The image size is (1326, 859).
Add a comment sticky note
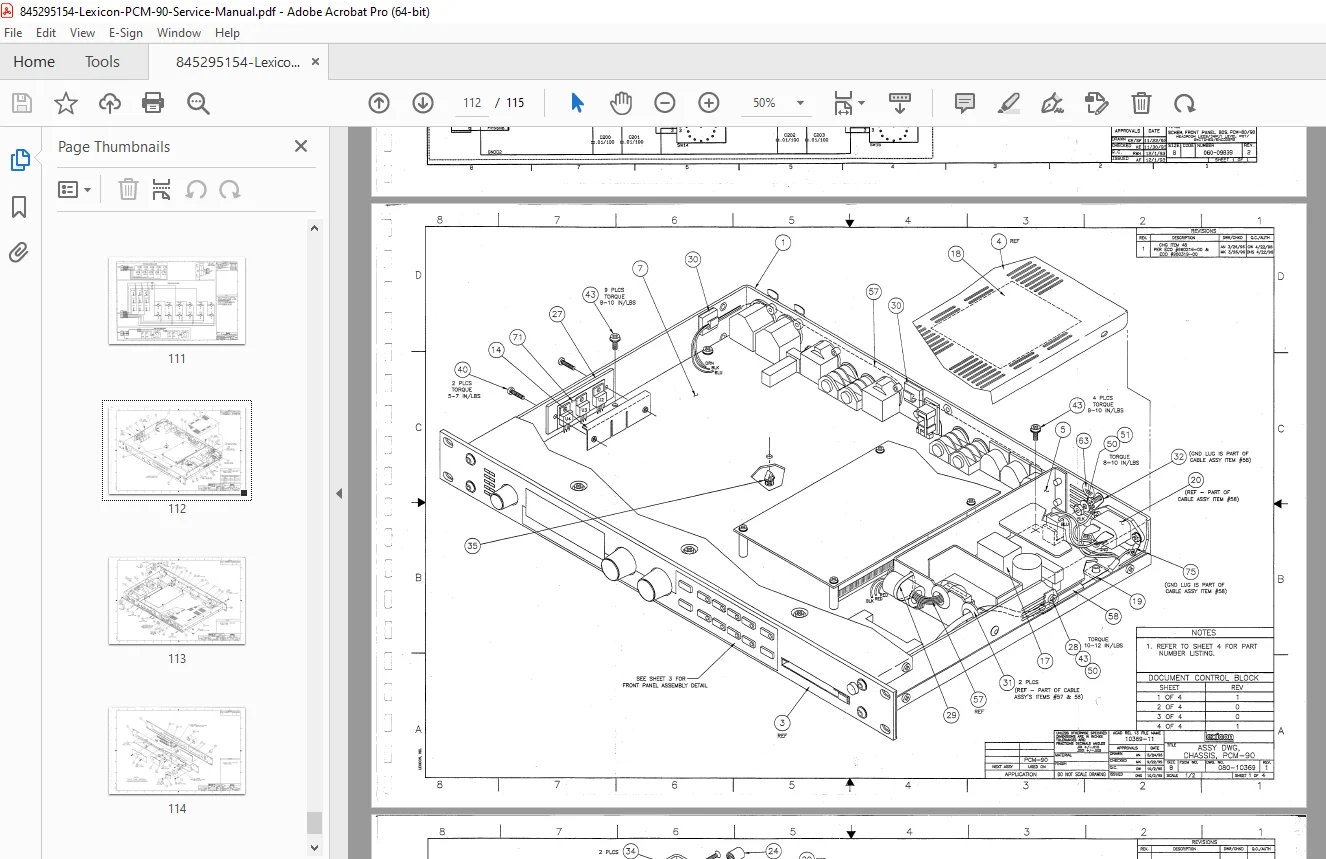pyautogui.click(x=965, y=103)
